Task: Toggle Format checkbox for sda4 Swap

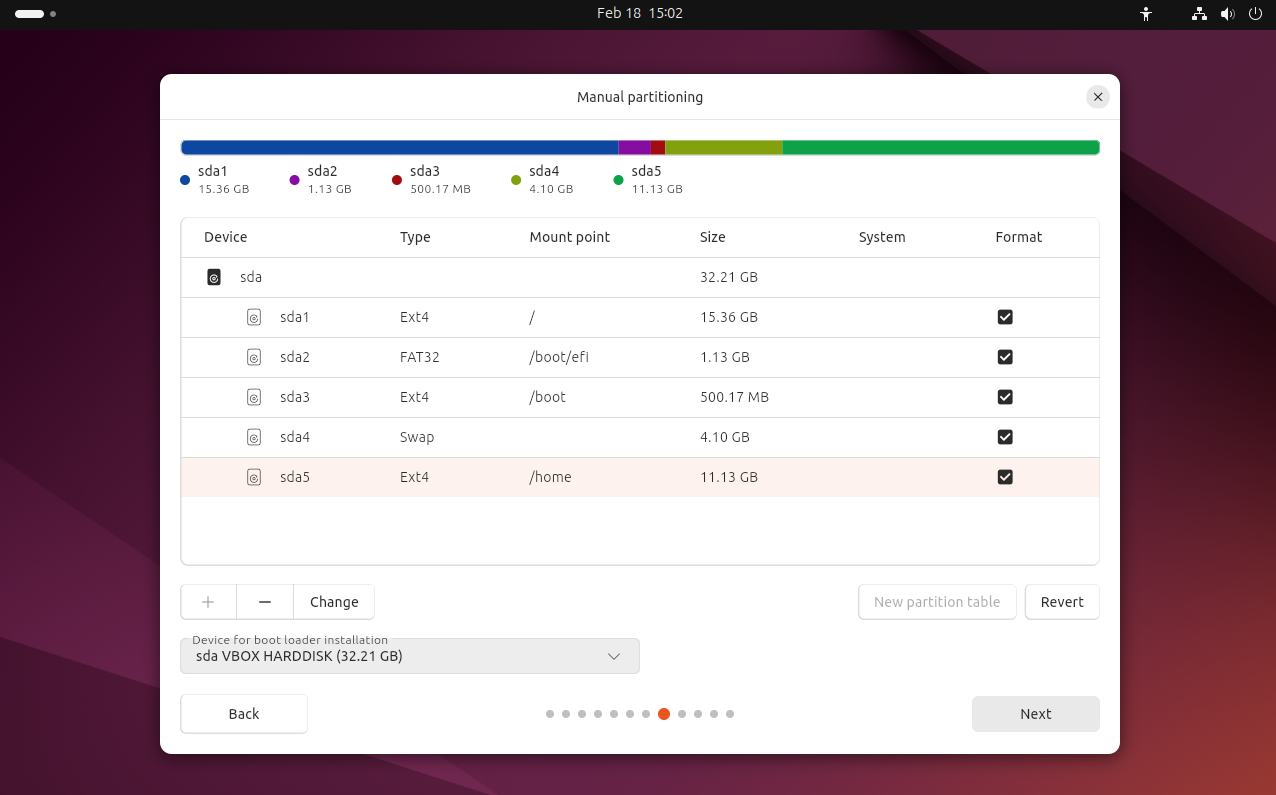Action: 1005,437
